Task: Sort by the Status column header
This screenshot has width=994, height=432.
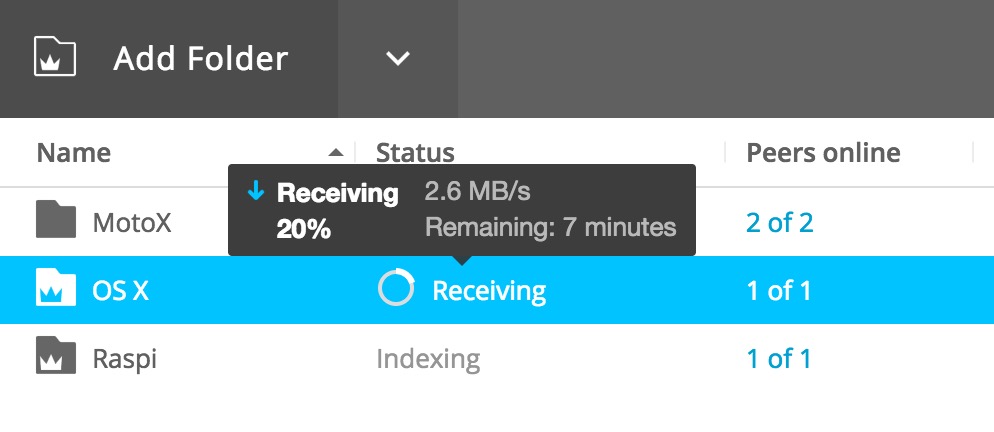Action: click(x=415, y=153)
